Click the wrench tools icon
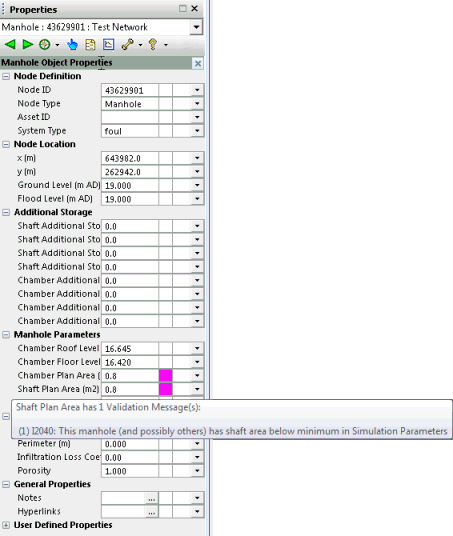The width and height of the screenshot is (453, 536). tap(128, 44)
